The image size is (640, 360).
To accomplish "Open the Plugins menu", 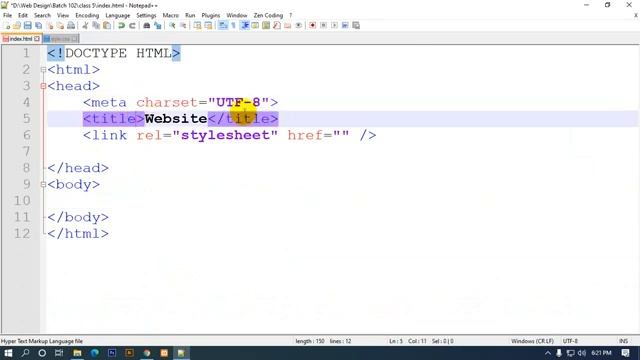I will 211,15.
